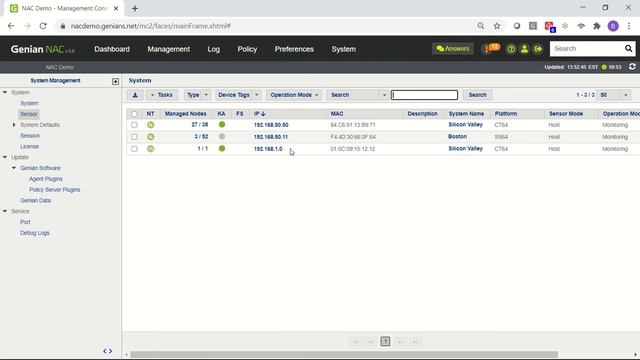Screen dimensions: 640x360
Task: Open the Operation Mode dropdown
Action: pyautogui.click(x=294, y=95)
